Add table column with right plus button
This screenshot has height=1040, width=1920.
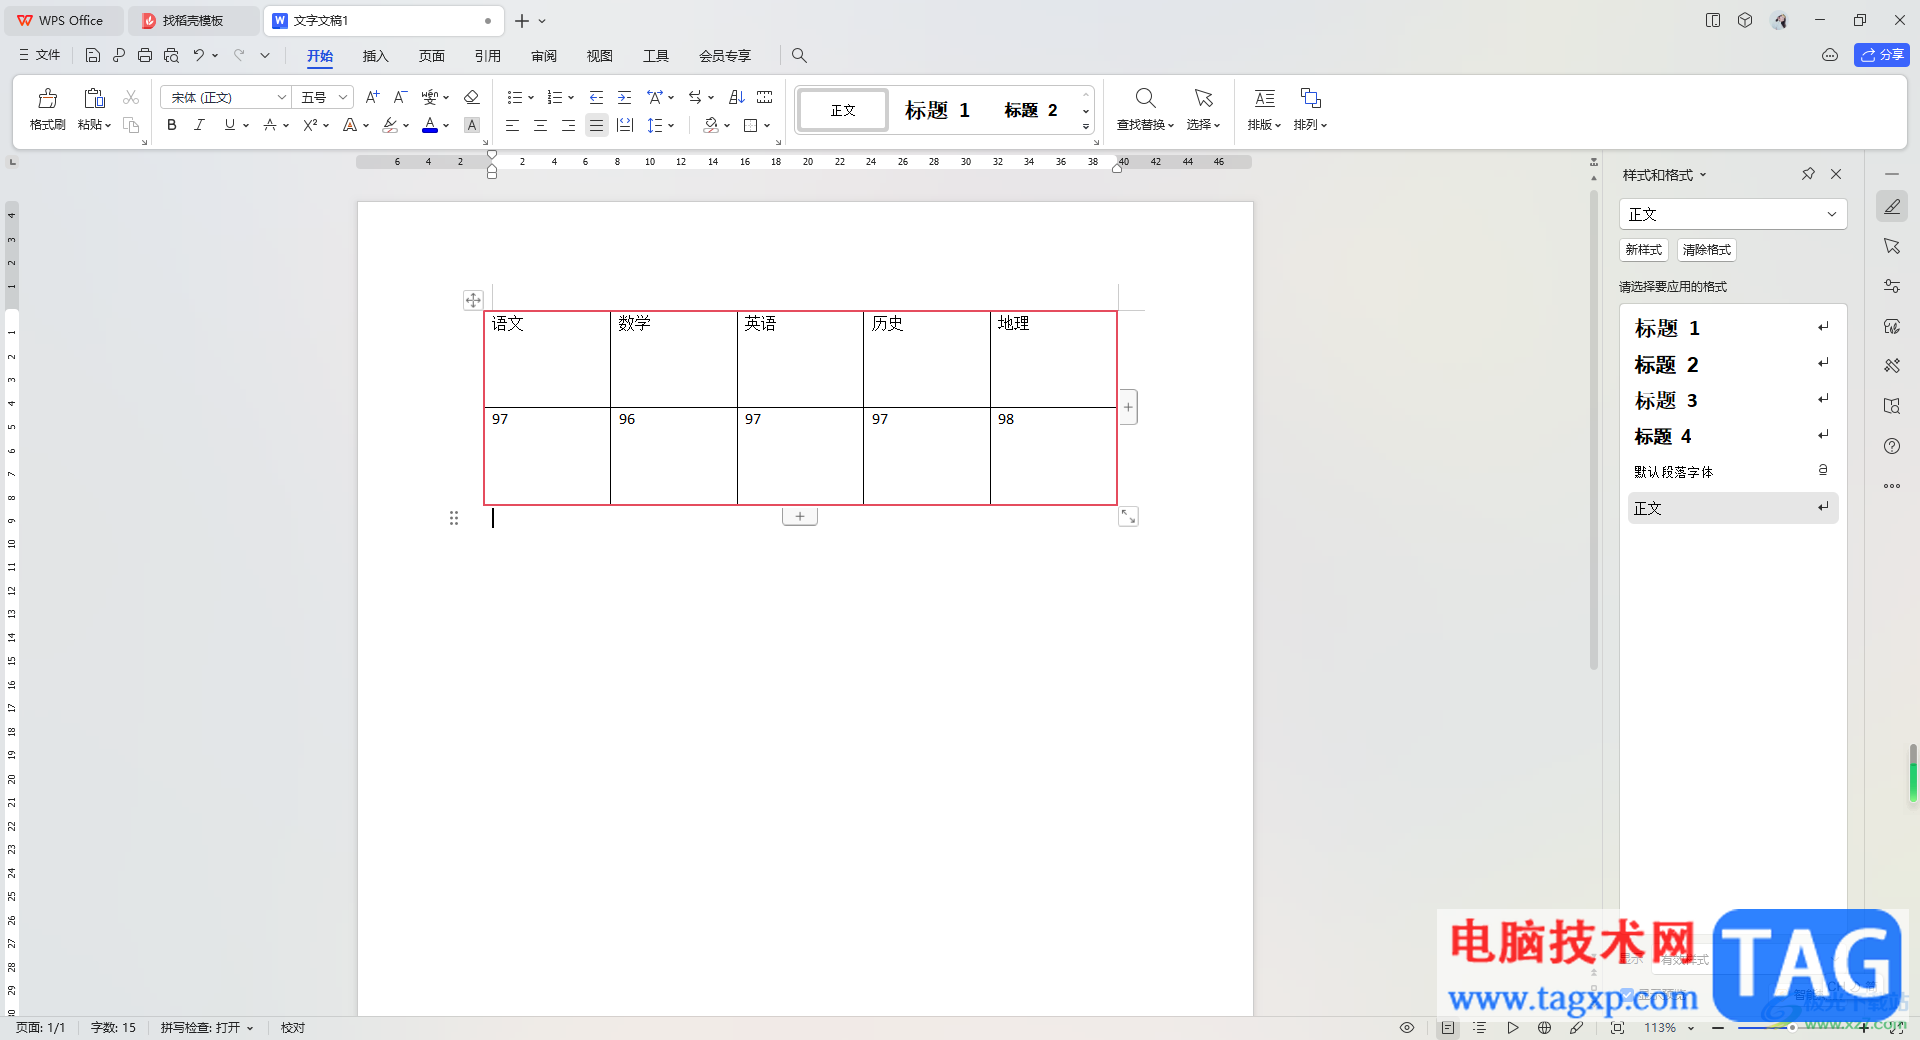click(x=1128, y=407)
